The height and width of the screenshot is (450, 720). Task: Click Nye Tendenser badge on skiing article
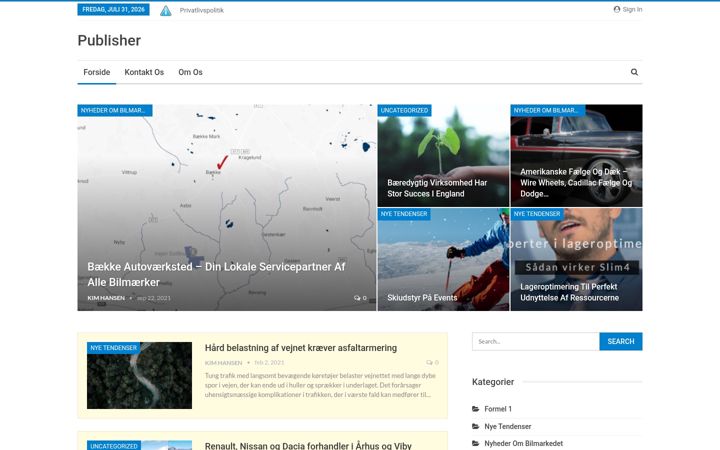click(x=404, y=214)
